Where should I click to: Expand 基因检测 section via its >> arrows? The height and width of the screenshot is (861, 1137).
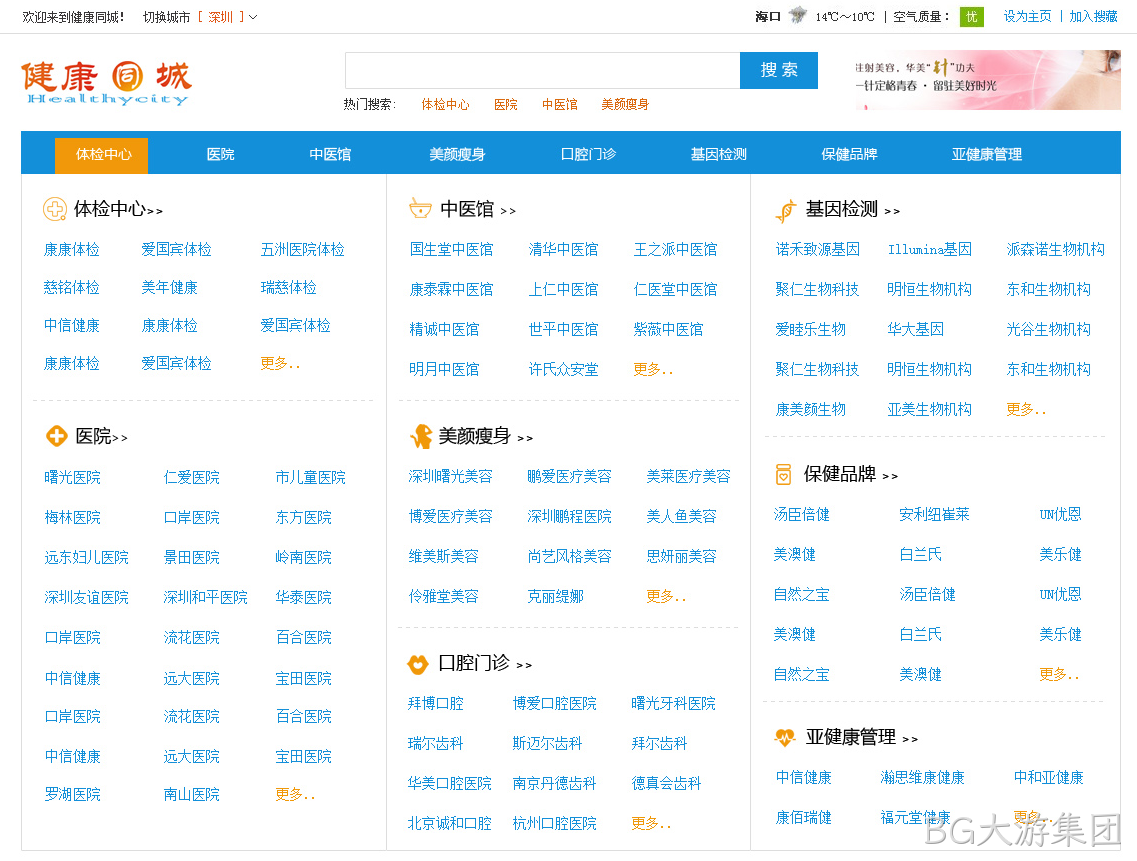(x=892, y=211)
